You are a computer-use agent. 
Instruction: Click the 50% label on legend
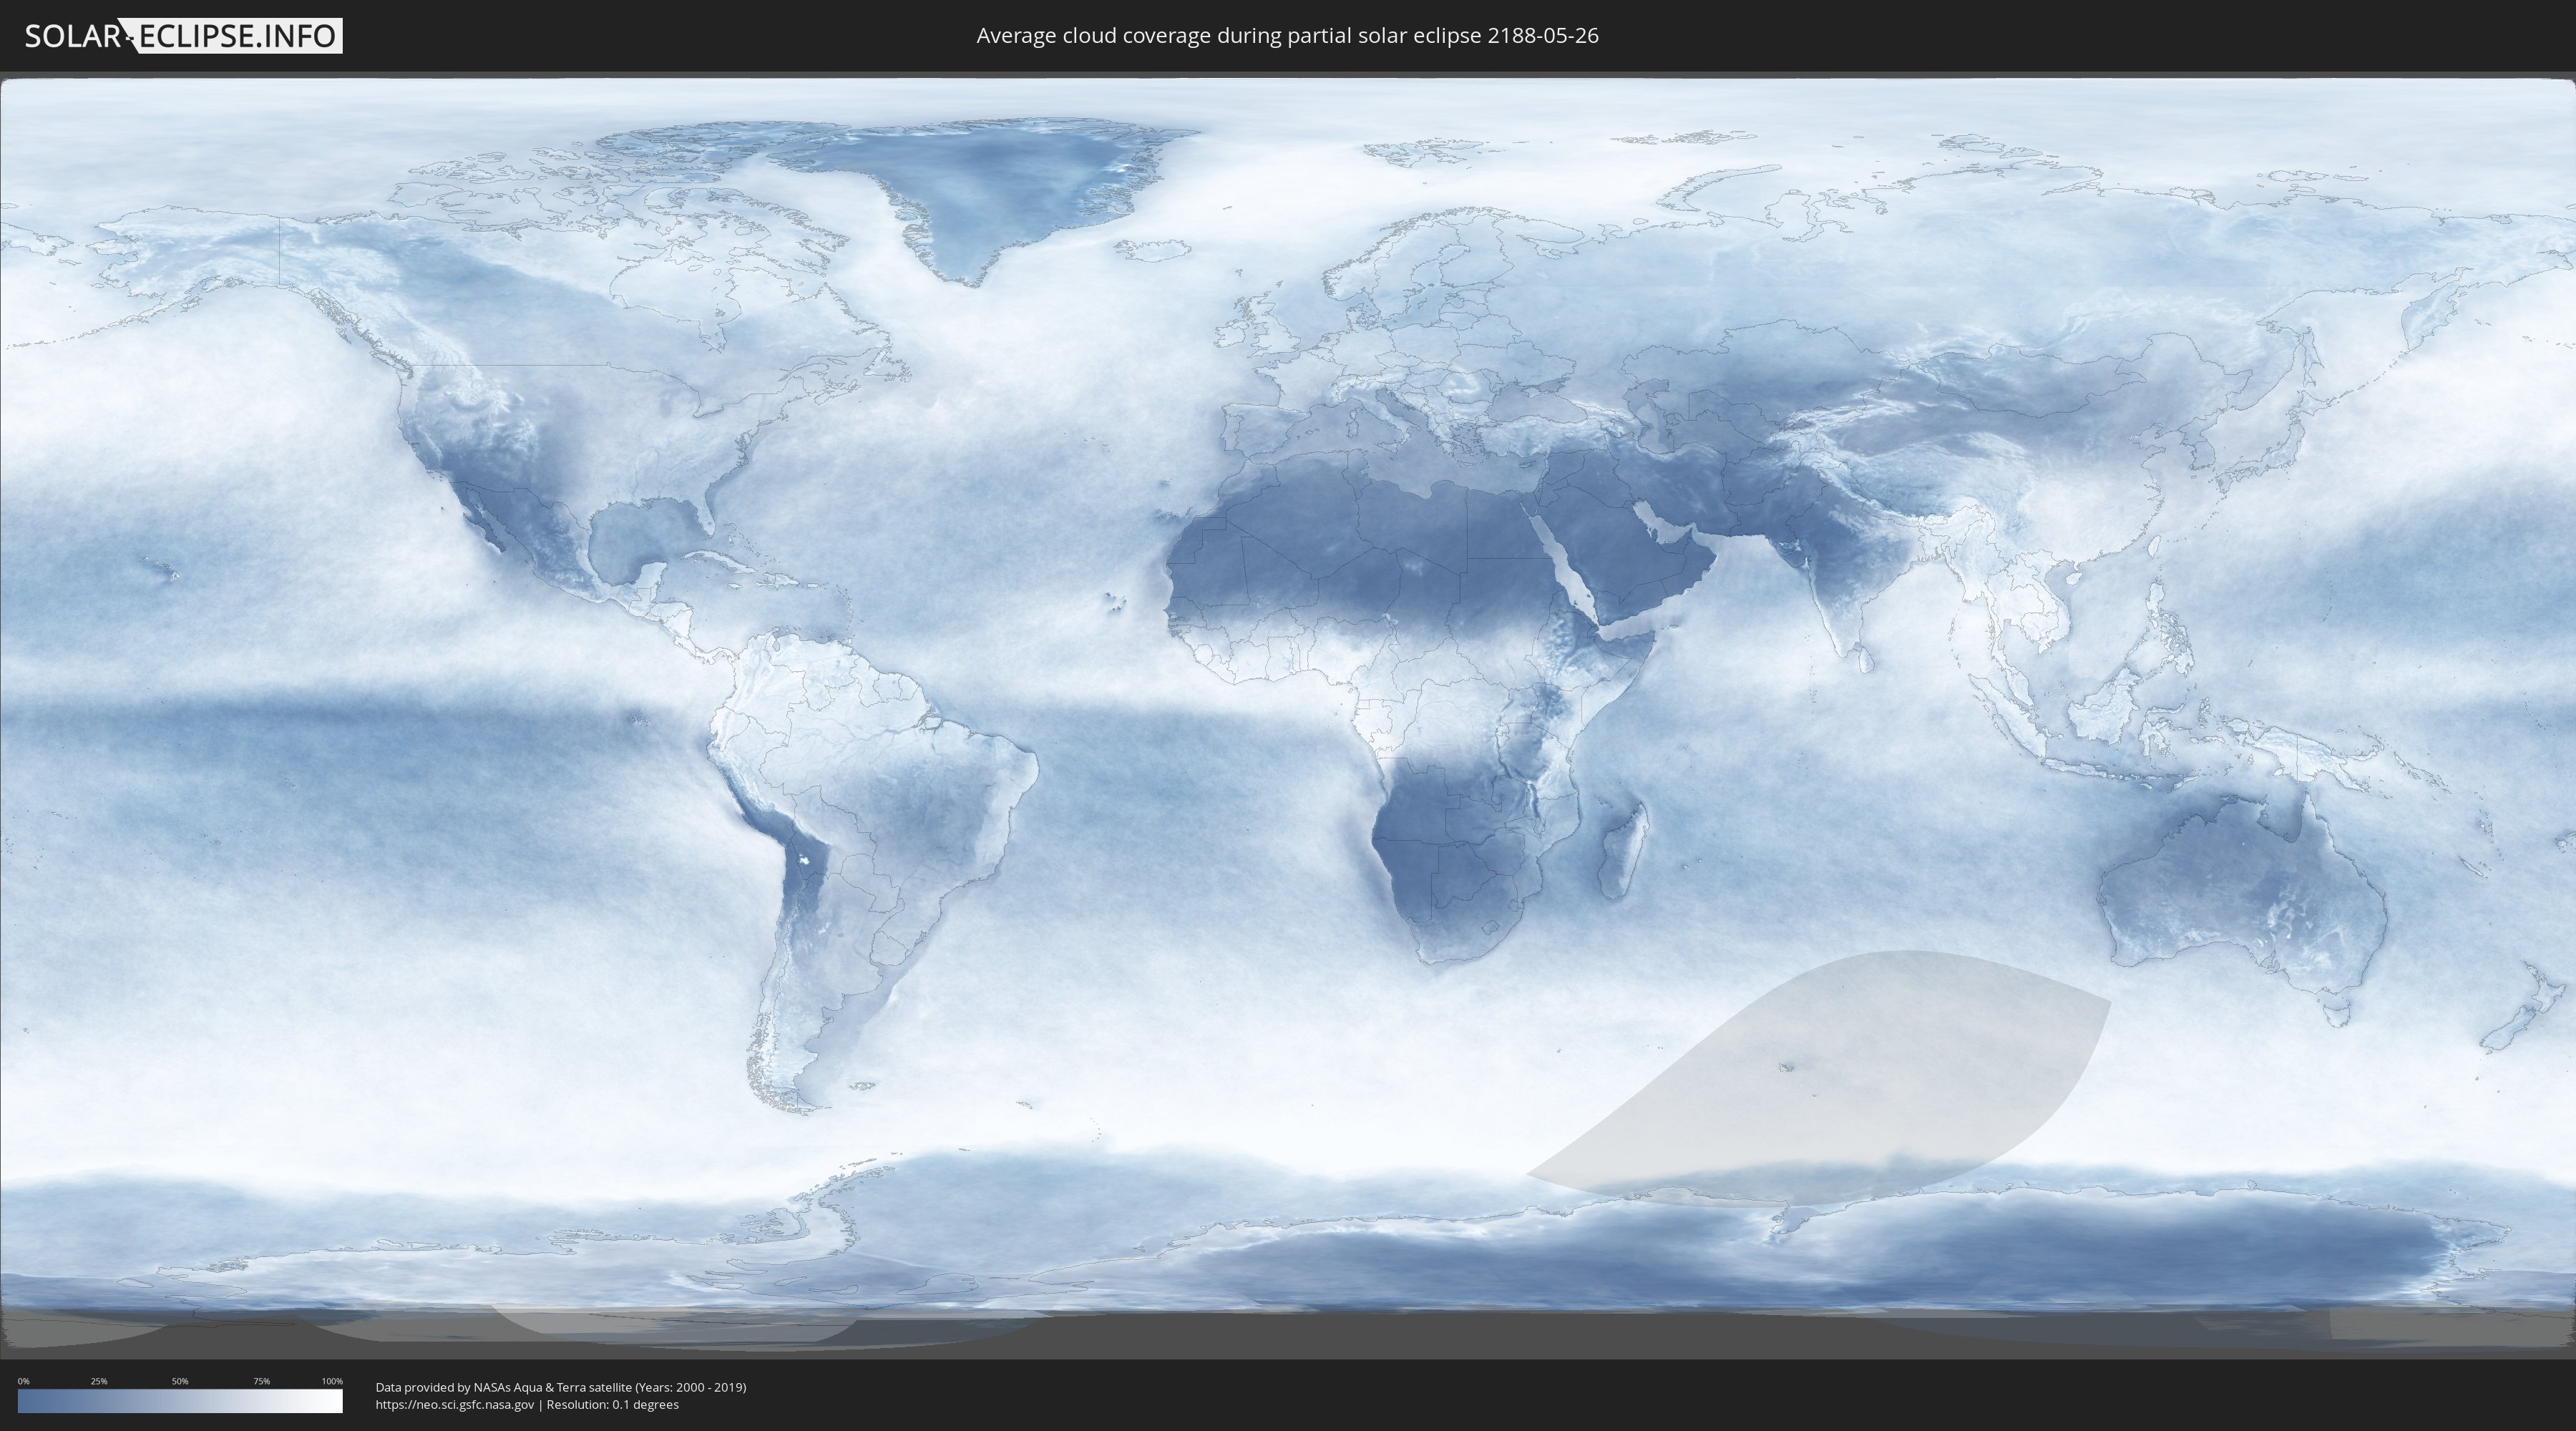(x=180, y=1381)
